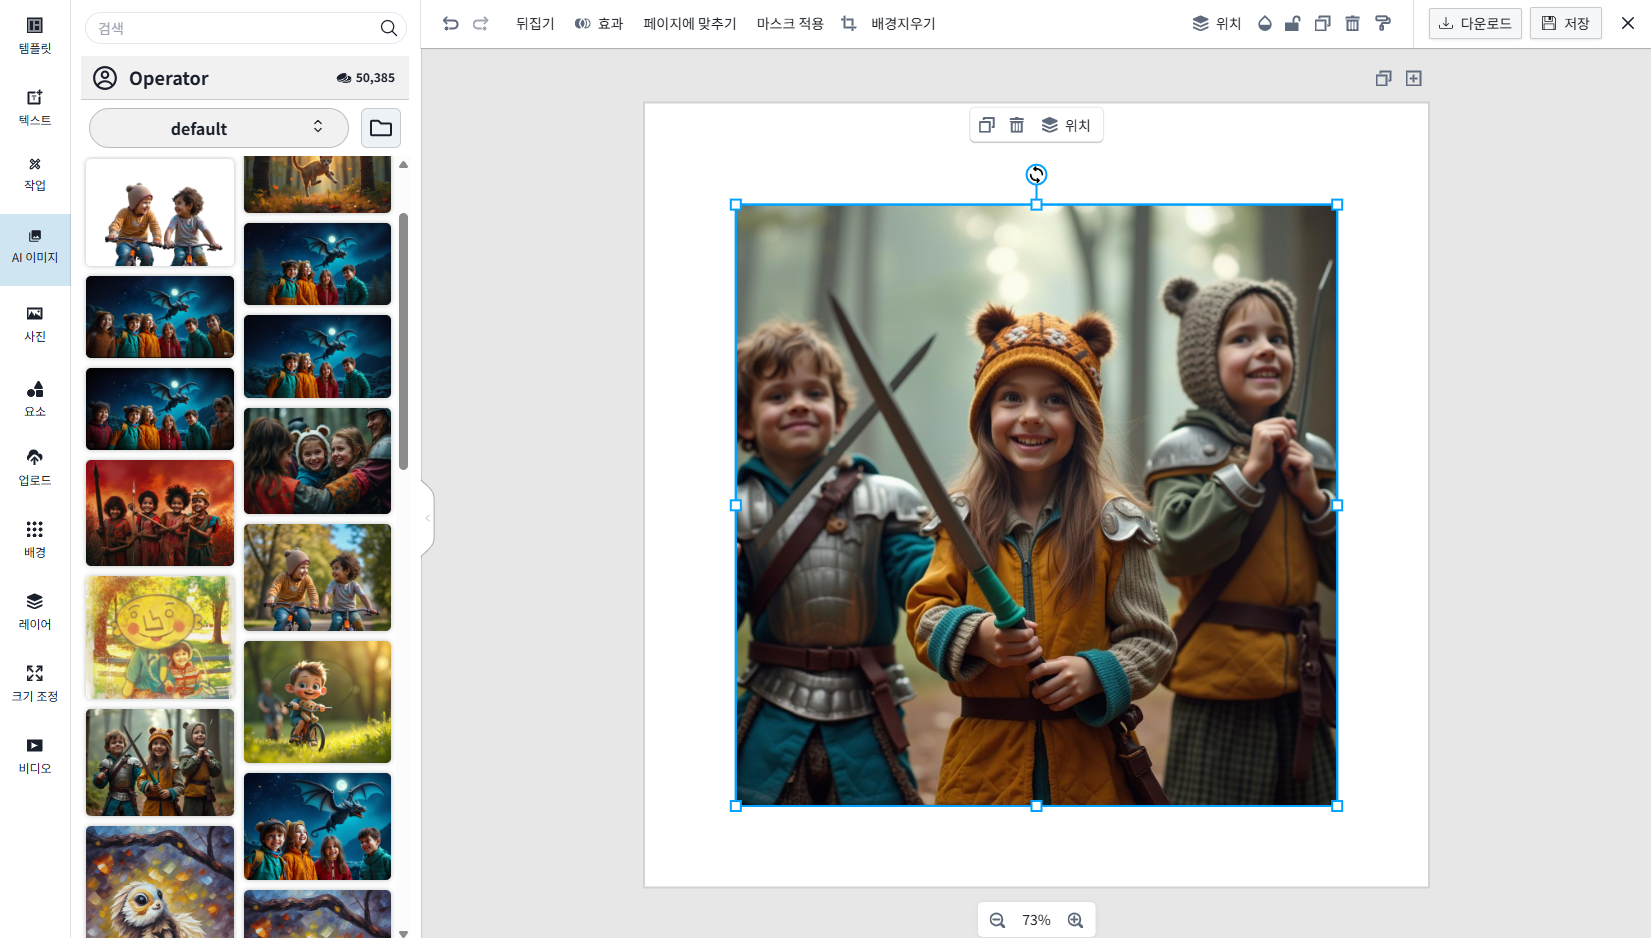Select the 레이어 icon in the left sidebar

click(x=34, y=611)
